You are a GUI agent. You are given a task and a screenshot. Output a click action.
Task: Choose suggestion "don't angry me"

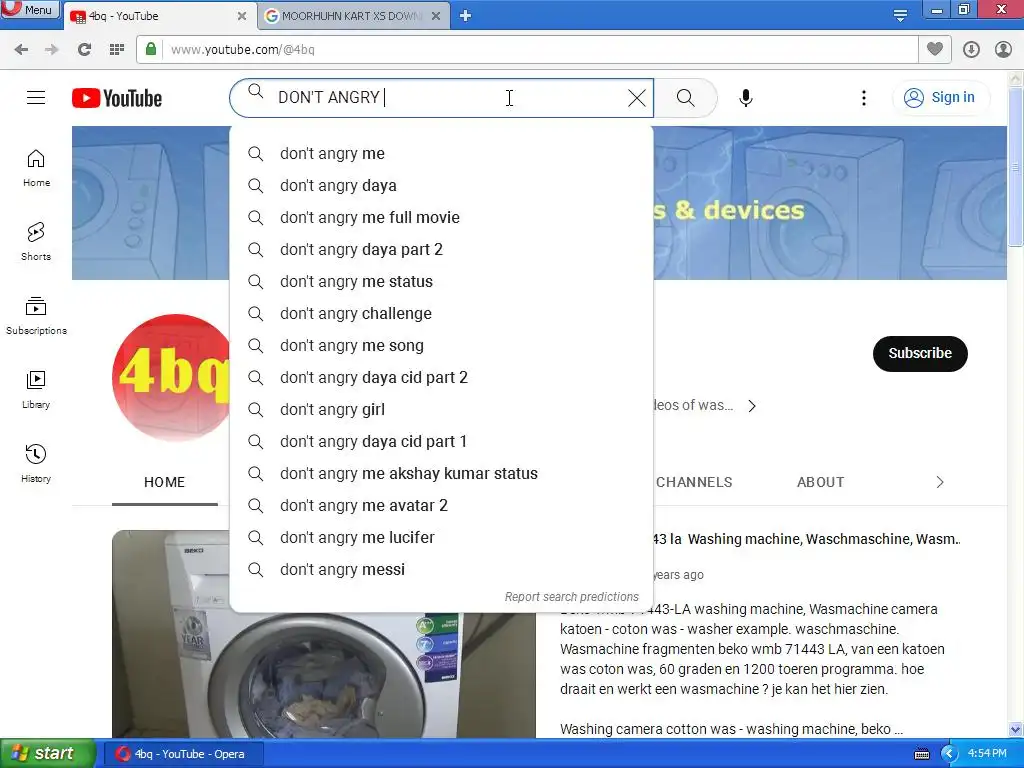tap(441, 153)
